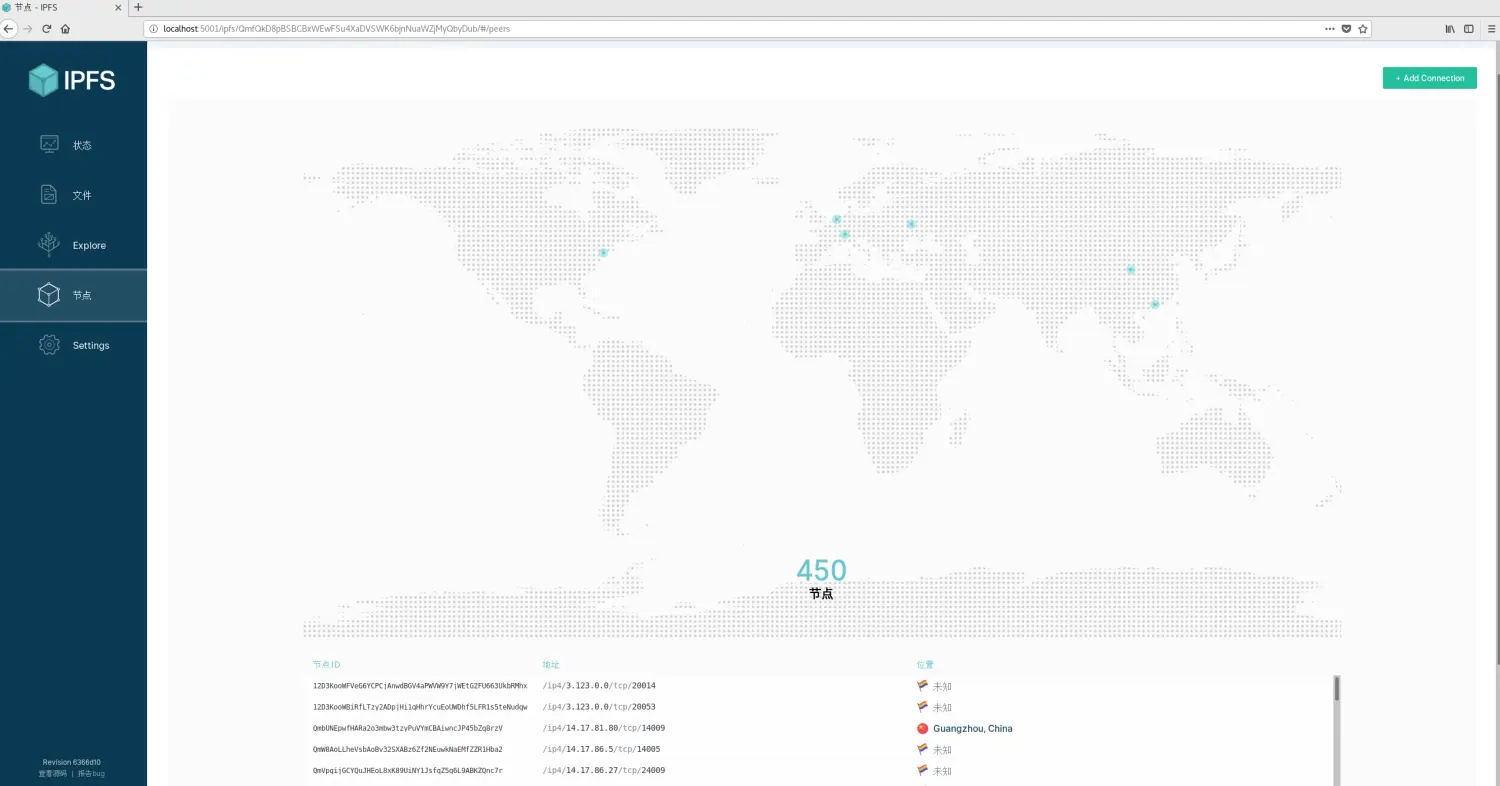Image resolution: width=1500 pixels, height=786 pixels.
Task: Click the files document icon in sidebar
Action: [49, 195]
